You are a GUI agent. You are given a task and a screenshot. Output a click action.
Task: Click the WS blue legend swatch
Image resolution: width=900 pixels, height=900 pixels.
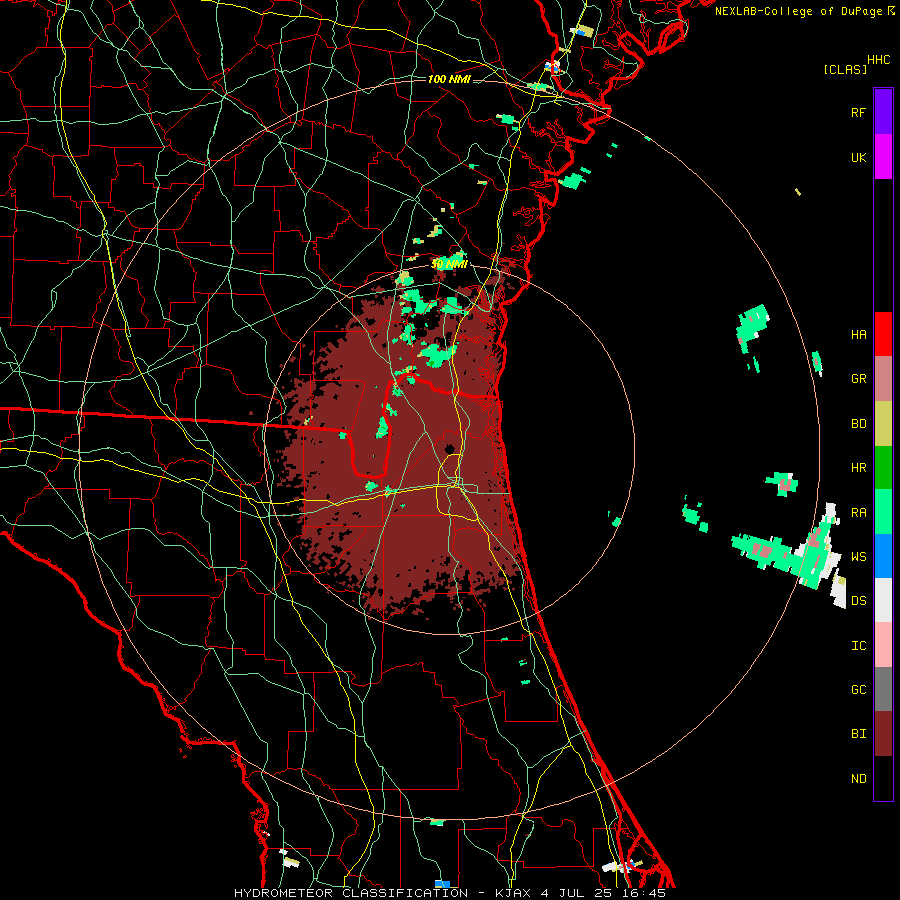click(883, 556)
